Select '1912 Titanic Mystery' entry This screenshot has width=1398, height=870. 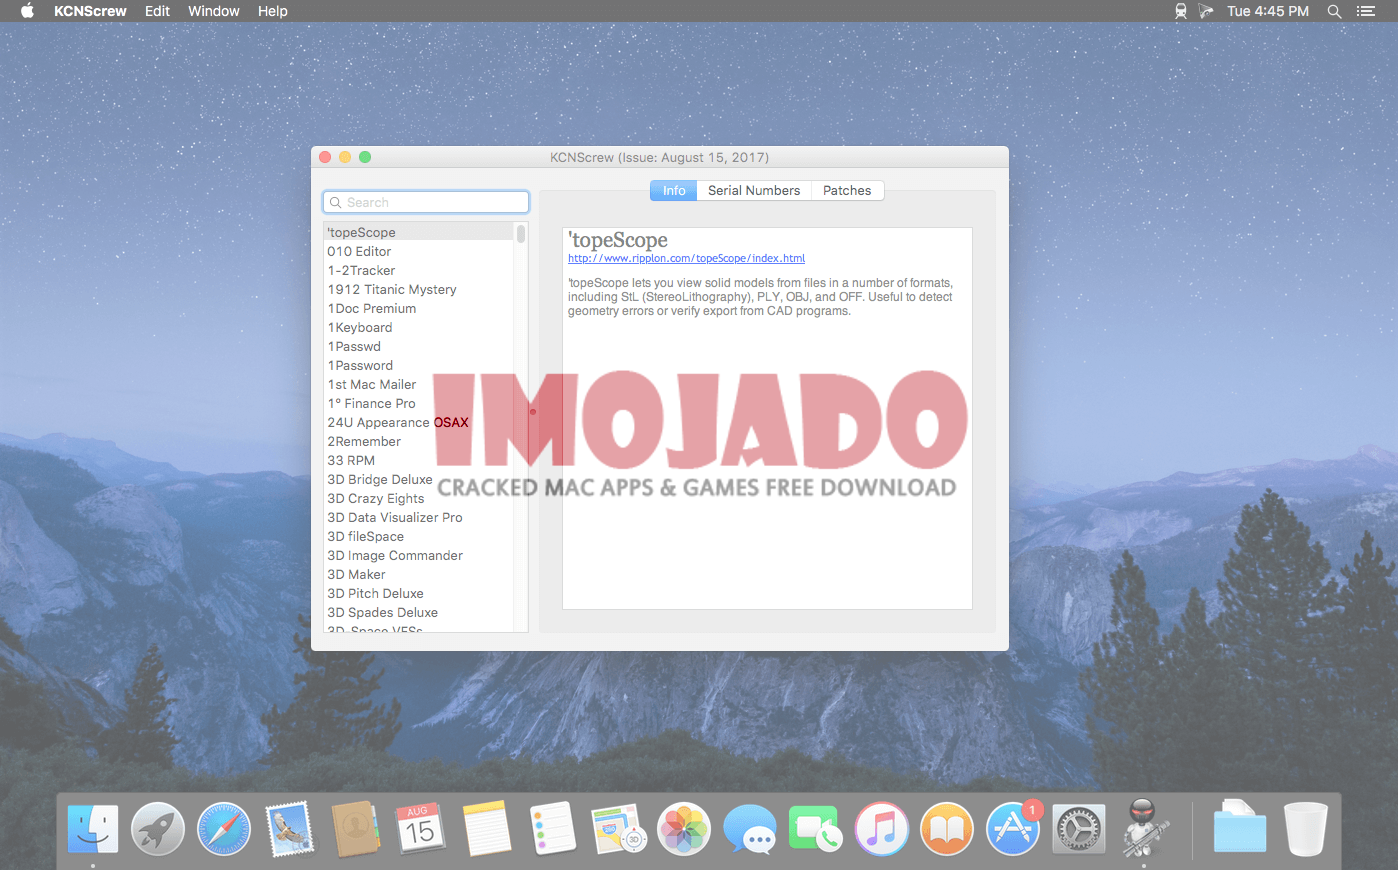[x=418, y=289]
